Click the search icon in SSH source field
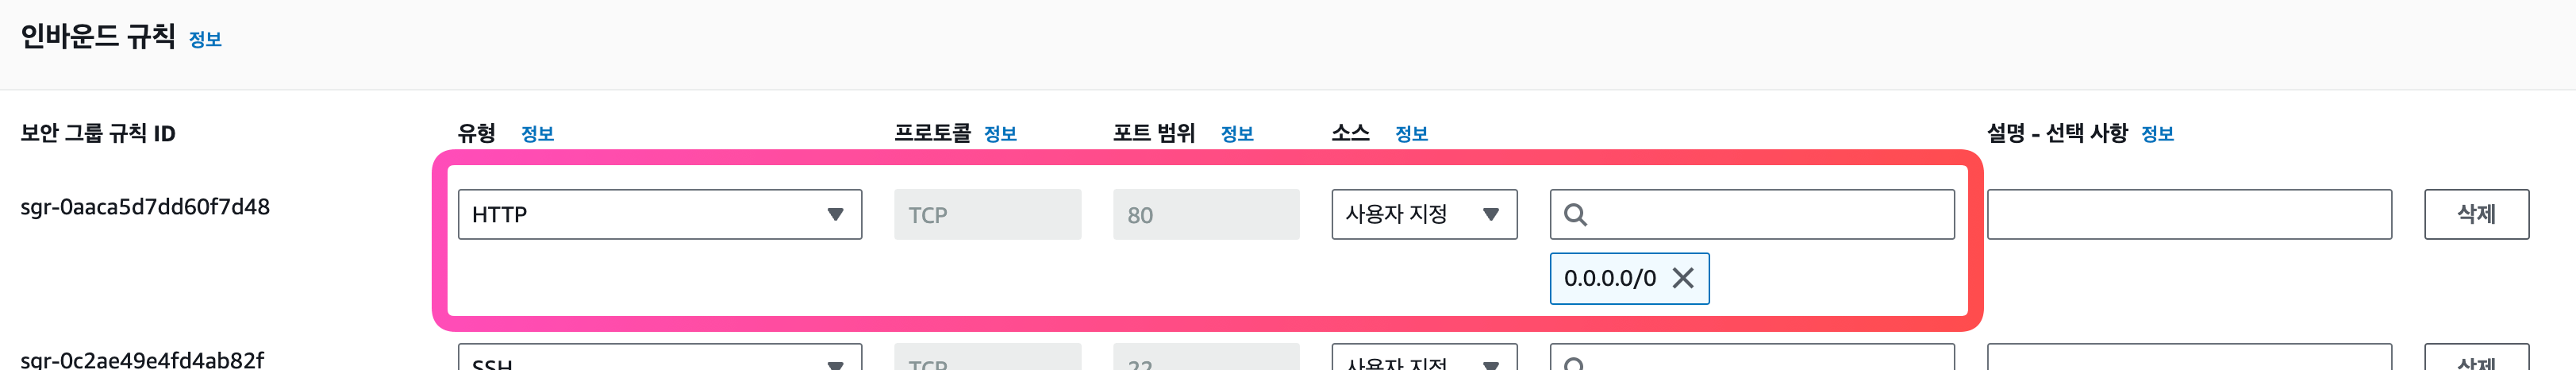 [1575, 363]
